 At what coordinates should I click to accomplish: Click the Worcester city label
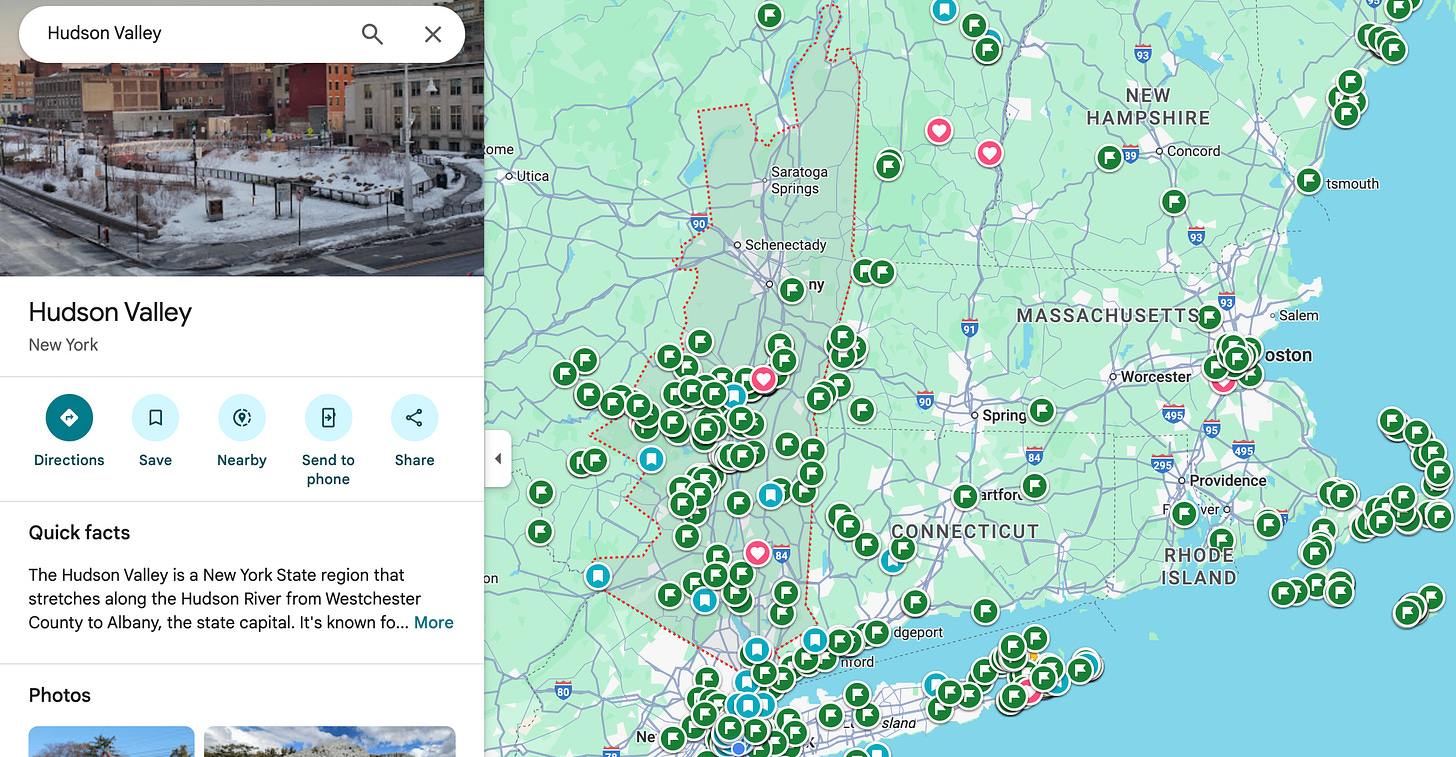pos(1156,377)
